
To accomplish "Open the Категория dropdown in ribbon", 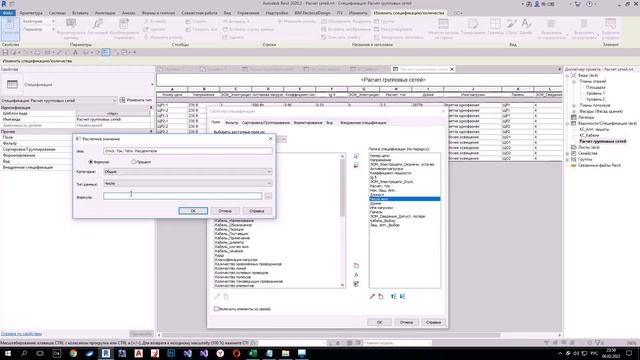I will [x=38, y=21].
